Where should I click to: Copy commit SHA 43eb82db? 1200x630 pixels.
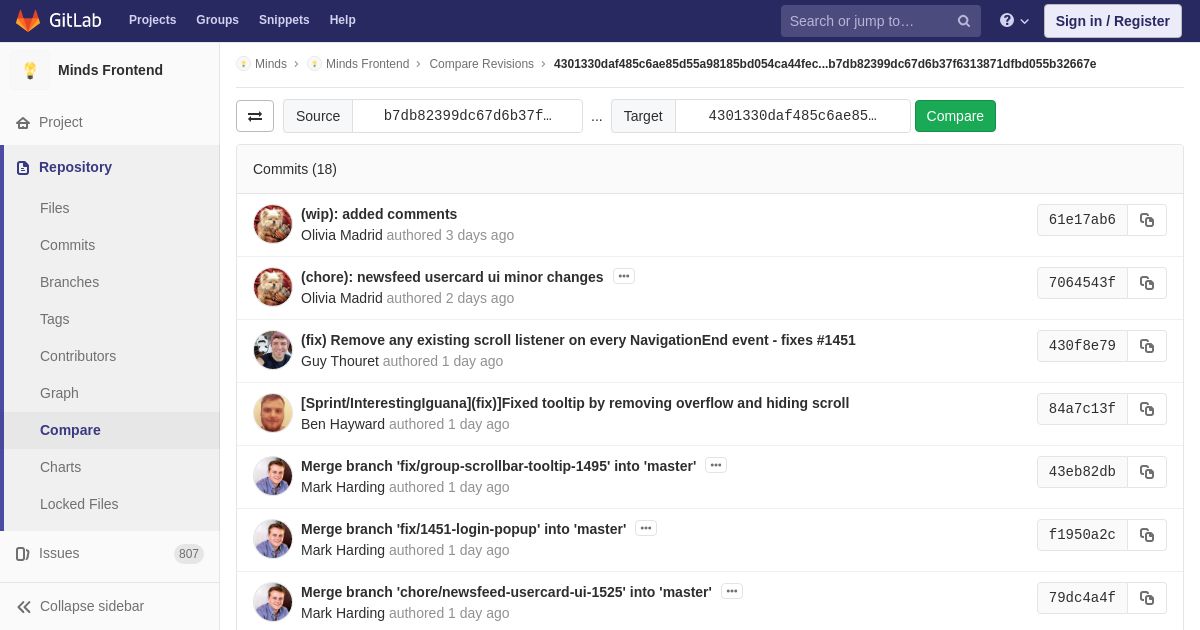1147,472
